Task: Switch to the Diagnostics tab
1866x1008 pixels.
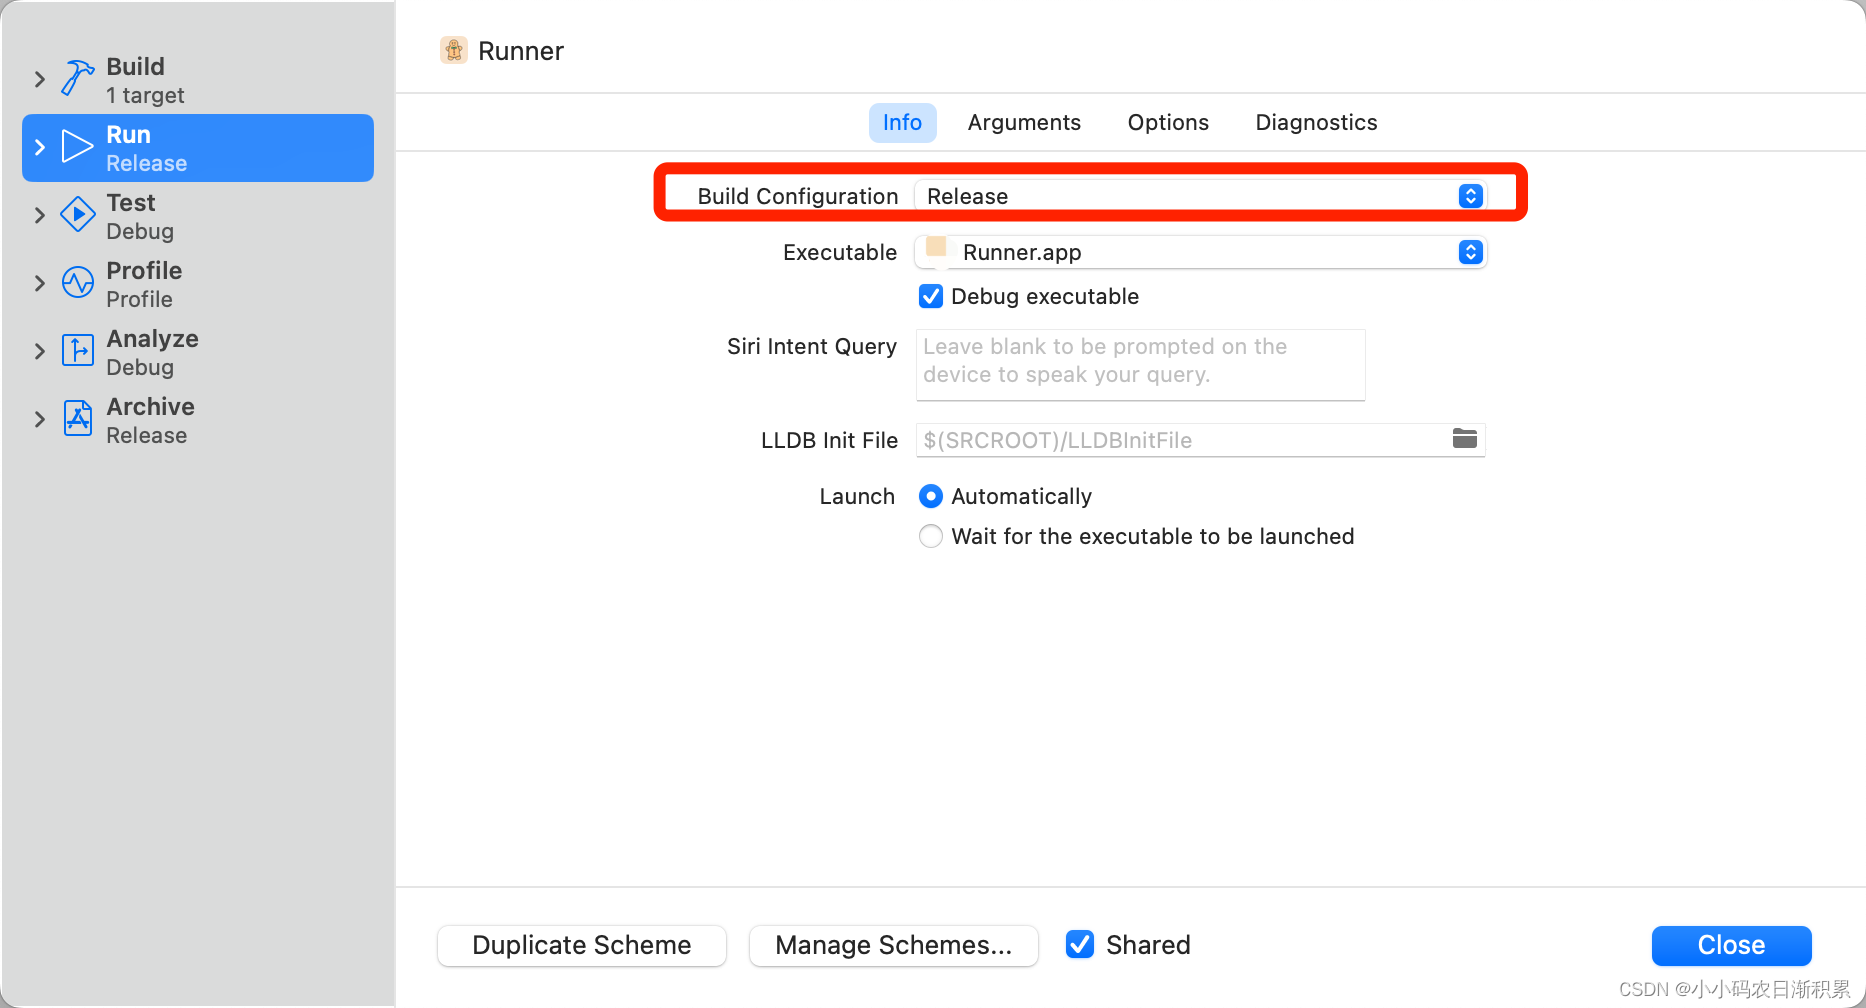Action: (1316, 122)
